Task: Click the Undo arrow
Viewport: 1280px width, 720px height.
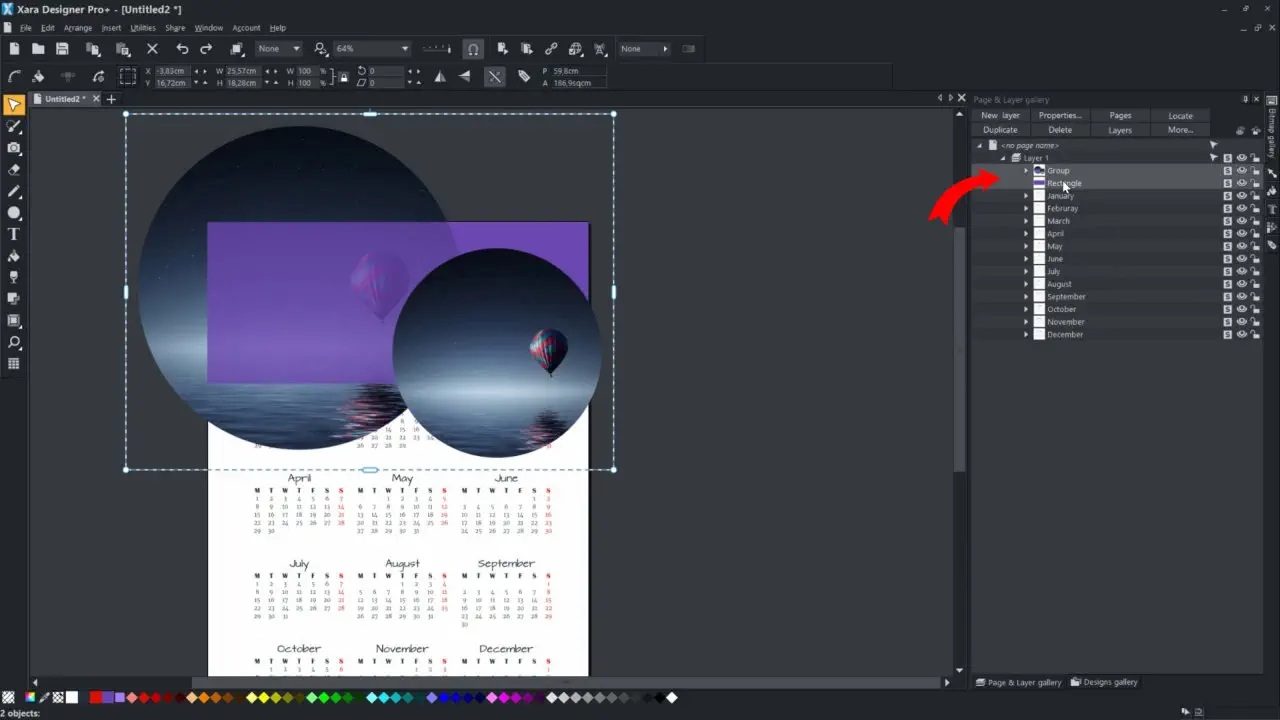Action: (182, 48)
